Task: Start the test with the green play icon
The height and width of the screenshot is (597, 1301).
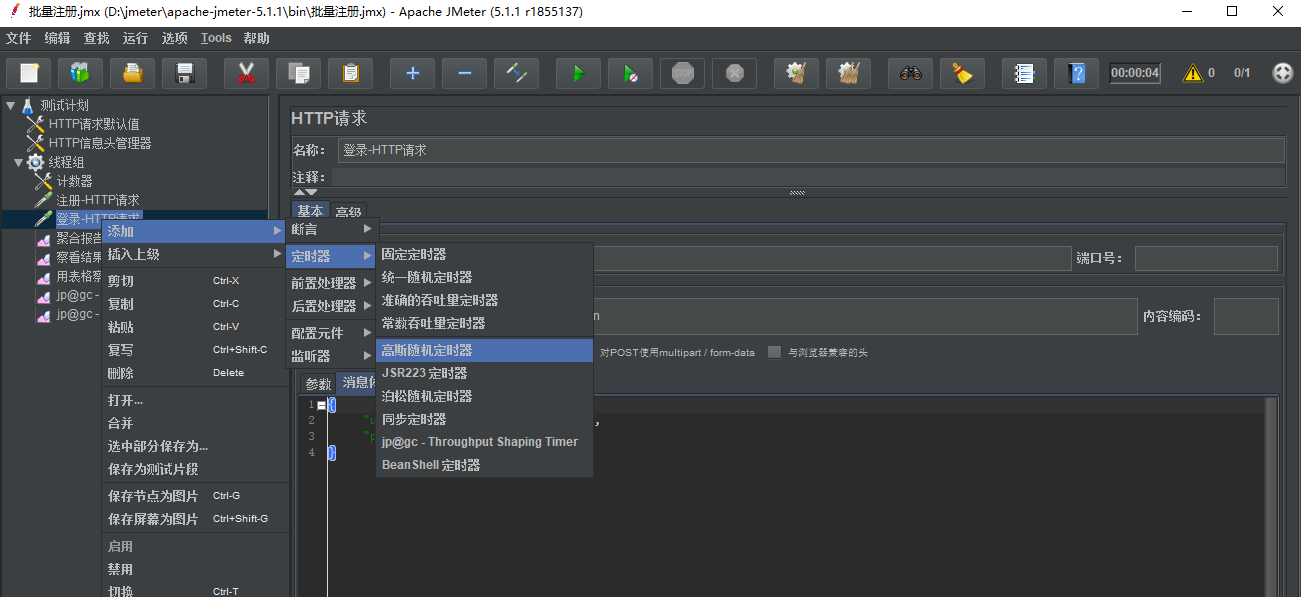Action: 578,73
